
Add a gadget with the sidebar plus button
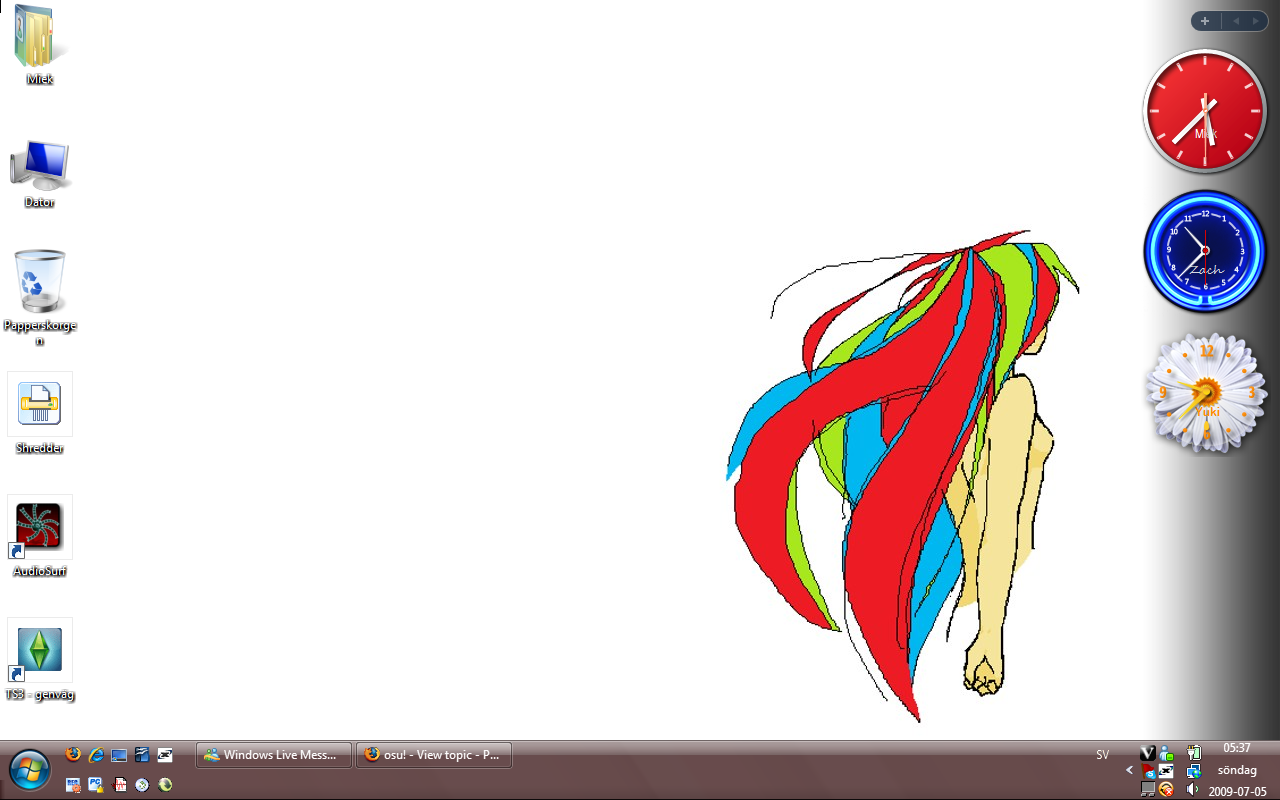[1205, 21]
